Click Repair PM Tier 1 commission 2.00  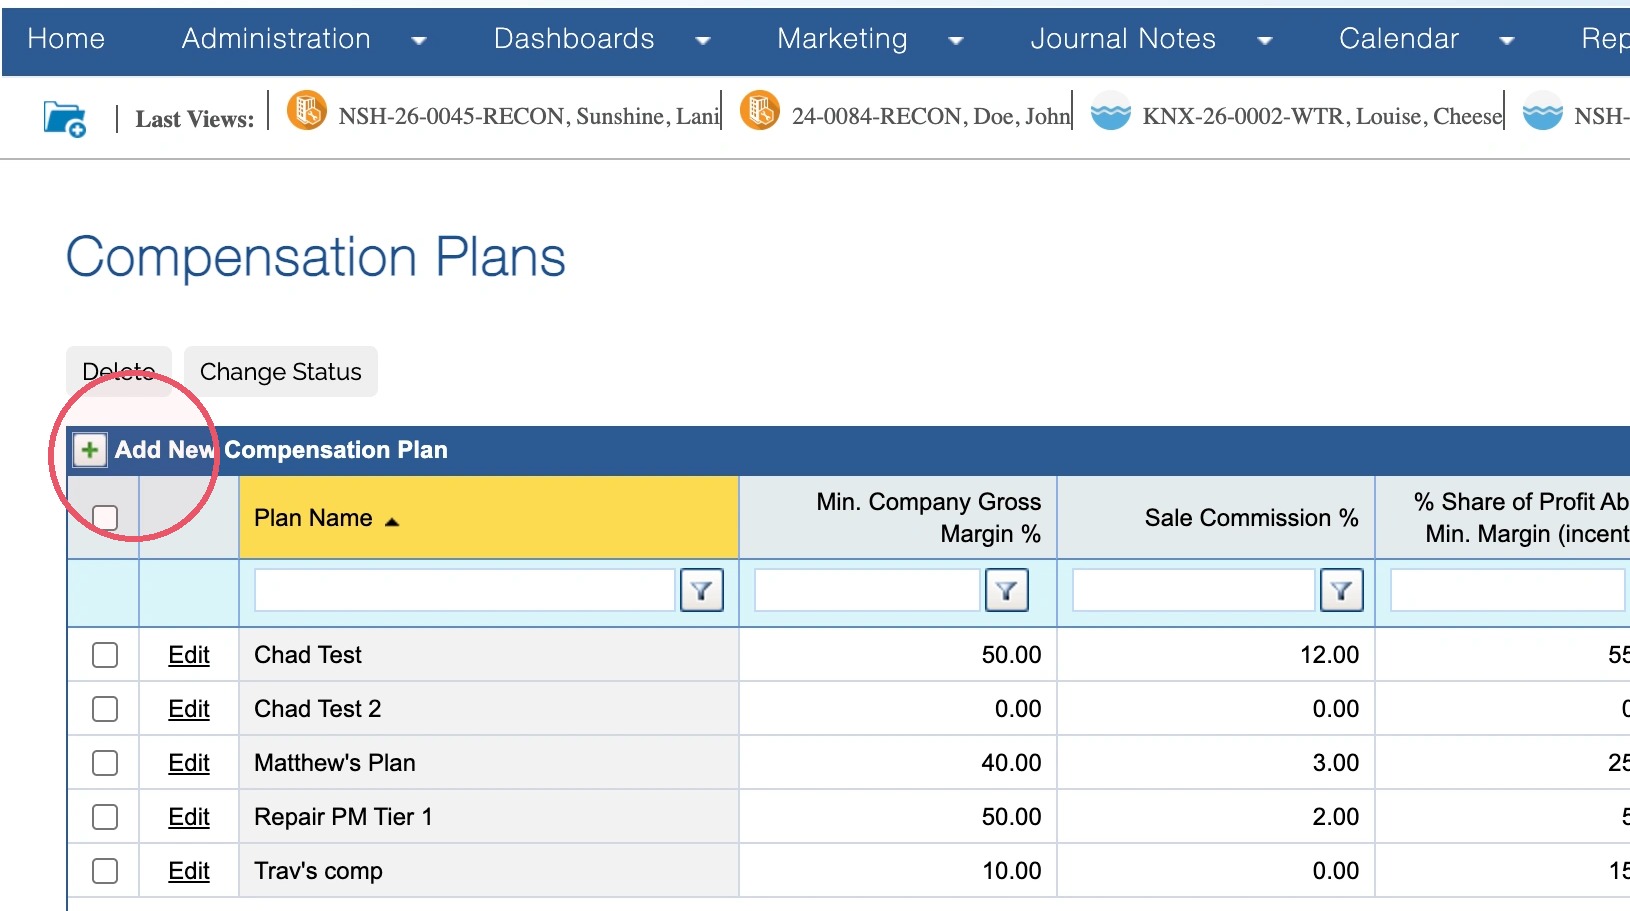point(1336,817)
